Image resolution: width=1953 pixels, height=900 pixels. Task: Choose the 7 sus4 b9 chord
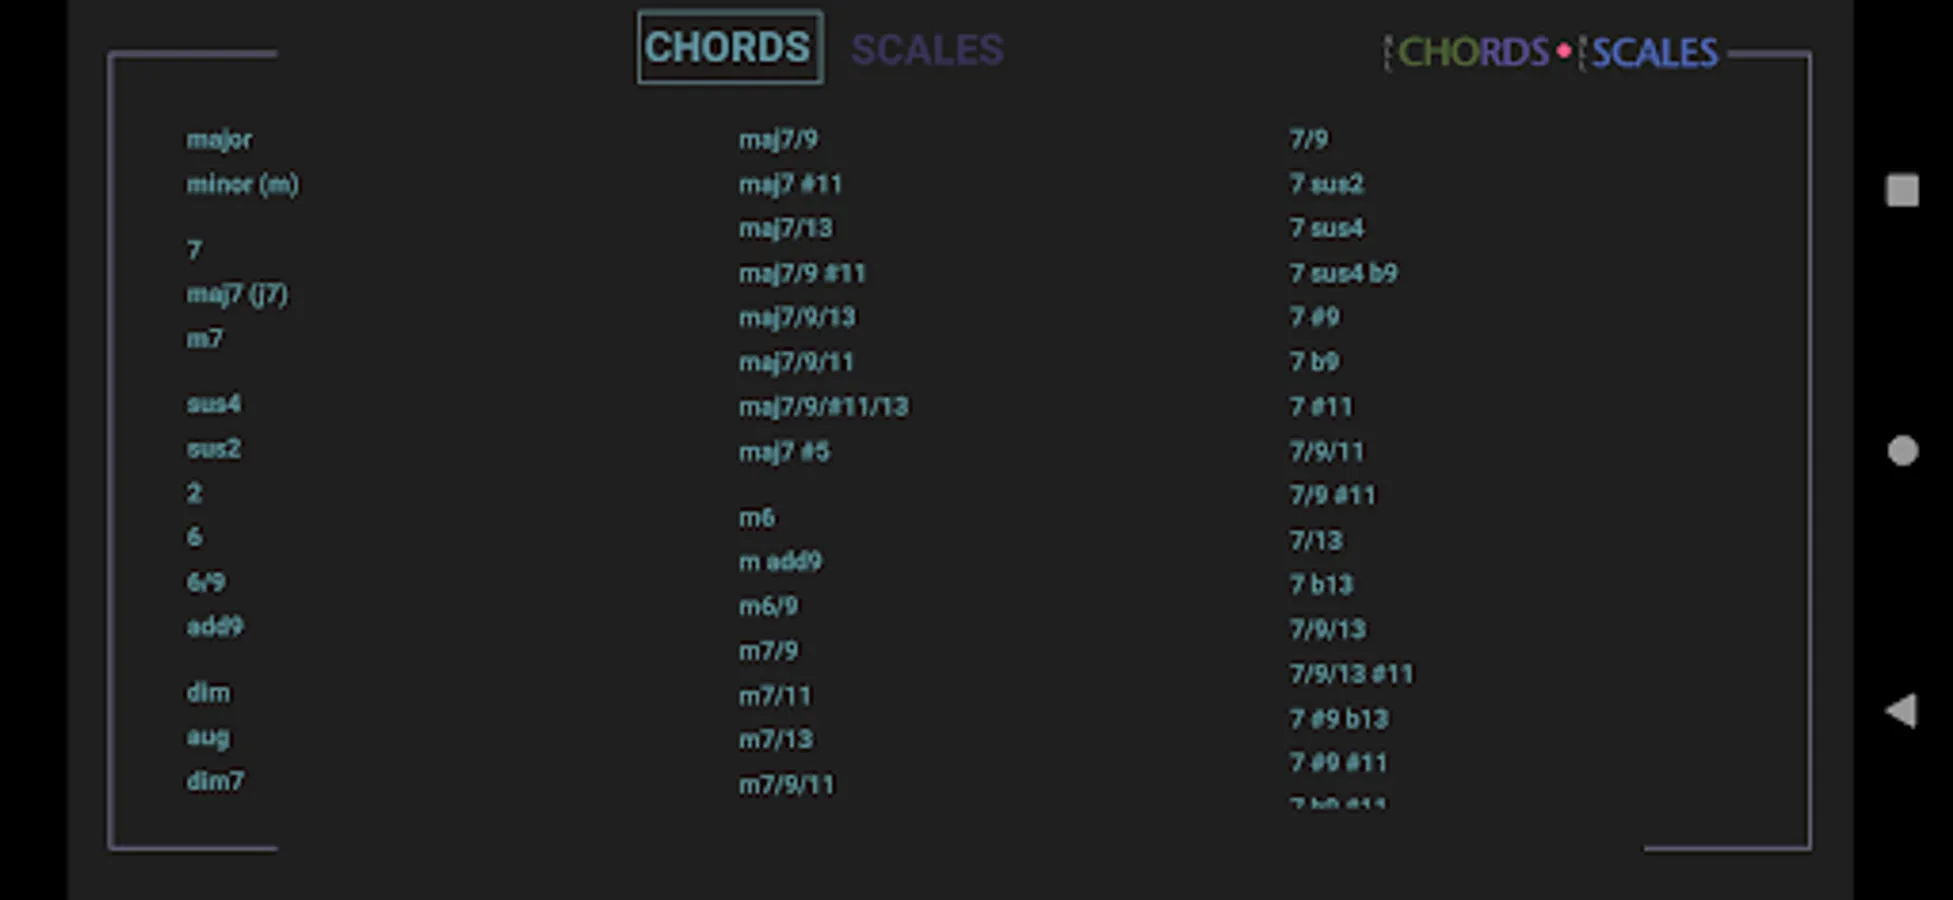point(1343,273)
